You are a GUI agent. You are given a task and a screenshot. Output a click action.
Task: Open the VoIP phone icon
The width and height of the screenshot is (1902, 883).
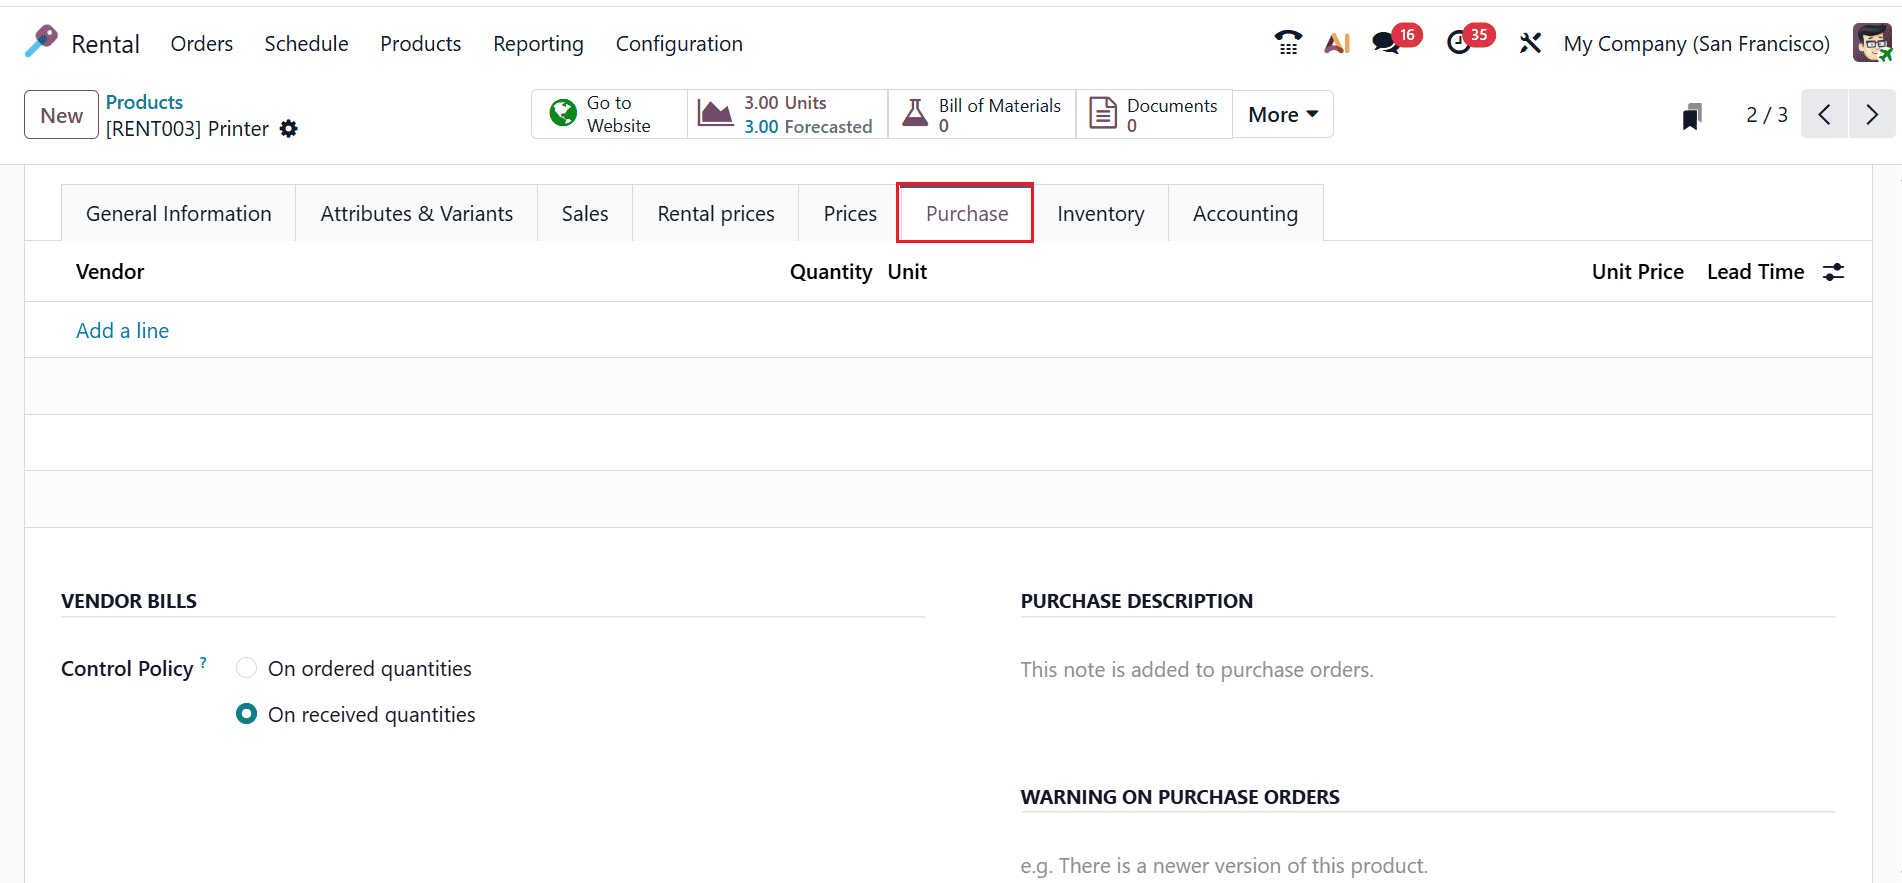1288,43
